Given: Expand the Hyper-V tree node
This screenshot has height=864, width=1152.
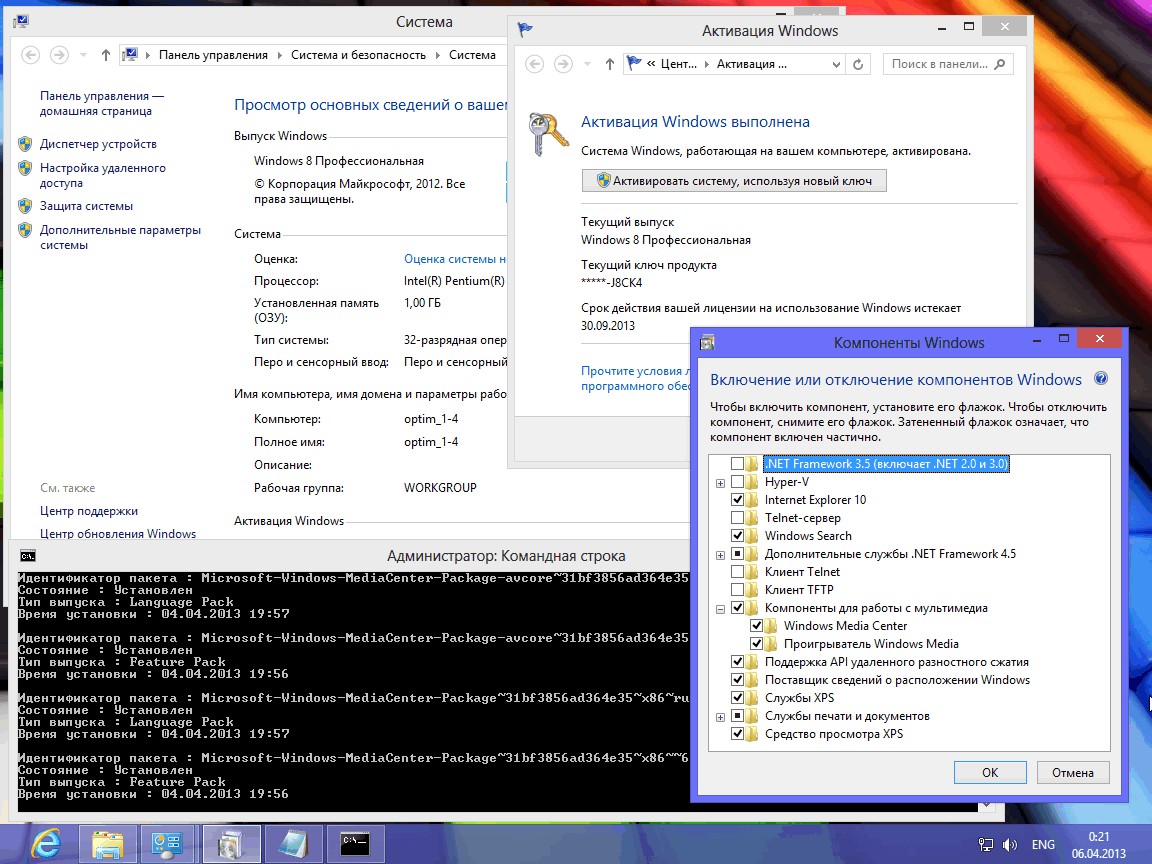Looking at the screenshot, I should pyautogui.click(x=720, y=483).
